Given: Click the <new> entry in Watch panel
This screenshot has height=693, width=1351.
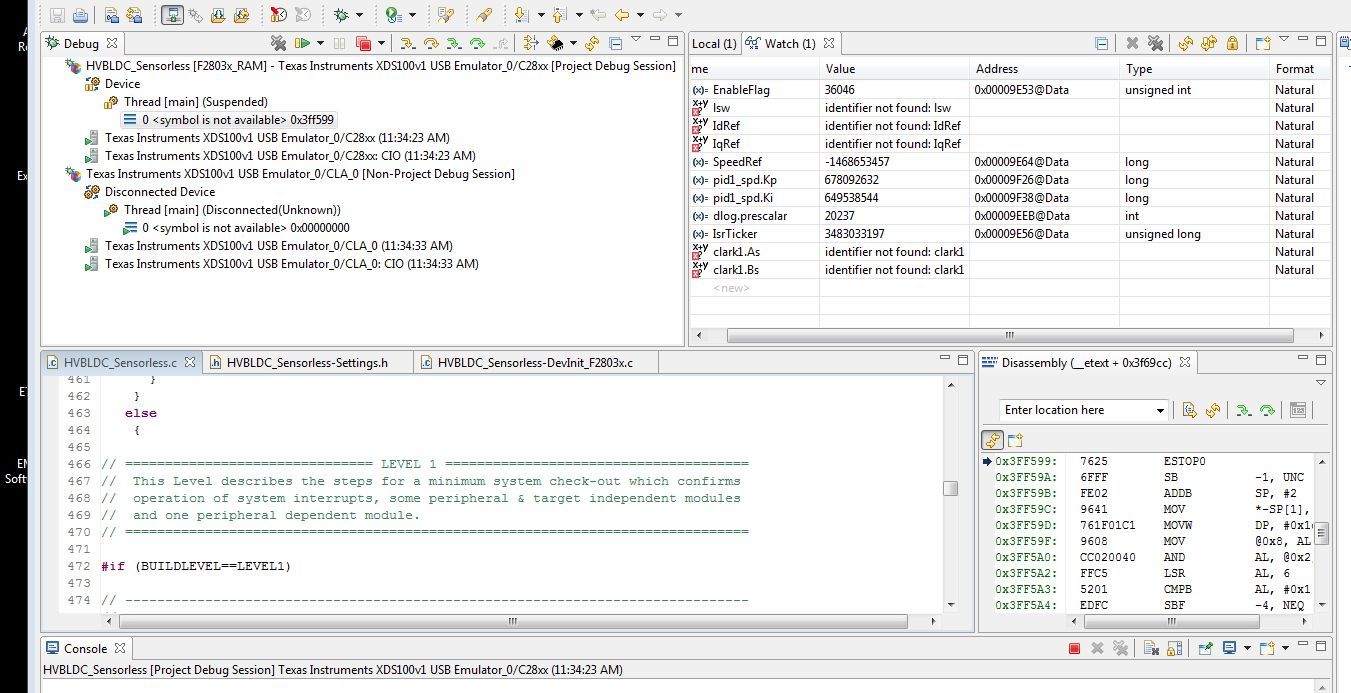Looking at the screenshot, I should coord(730,288).
